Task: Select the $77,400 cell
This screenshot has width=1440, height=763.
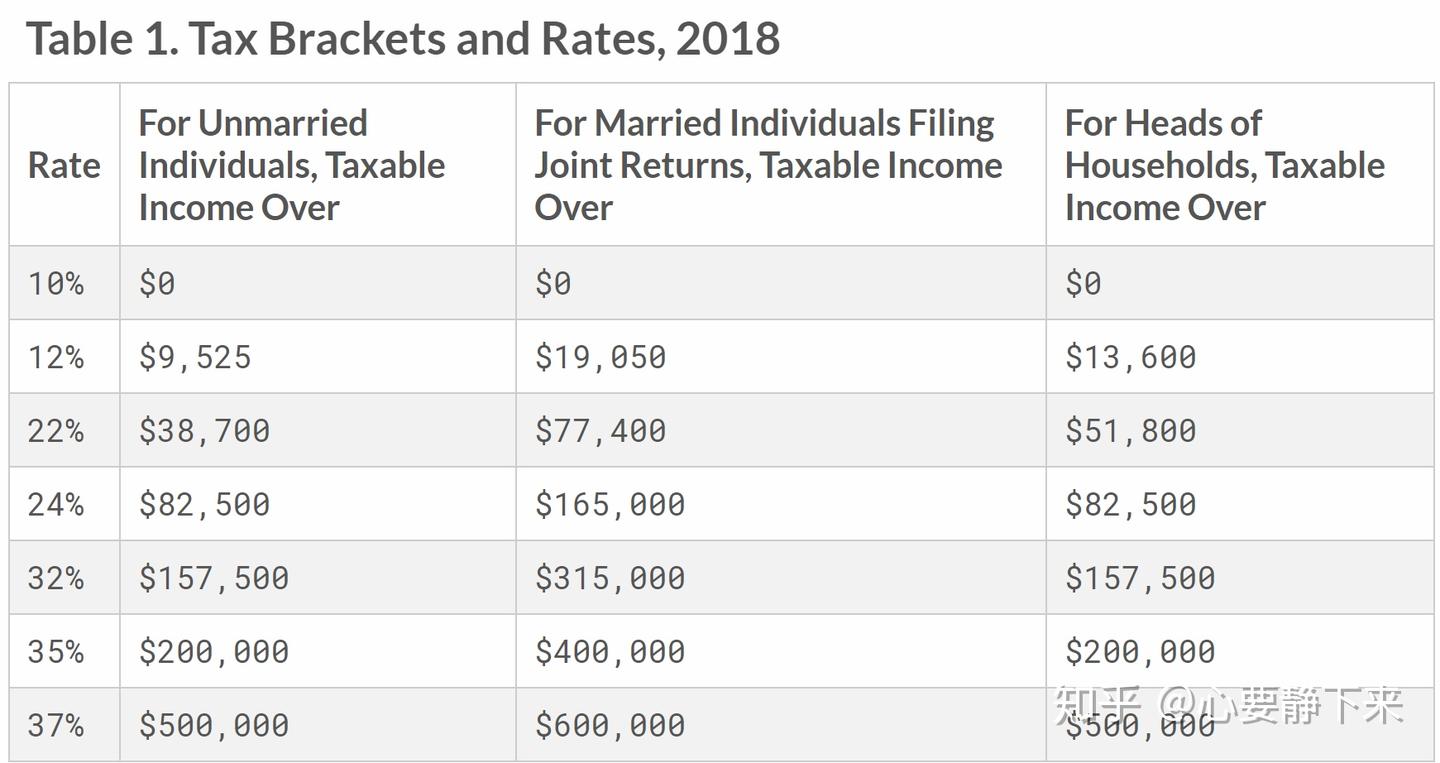Action: pos(600,431)
